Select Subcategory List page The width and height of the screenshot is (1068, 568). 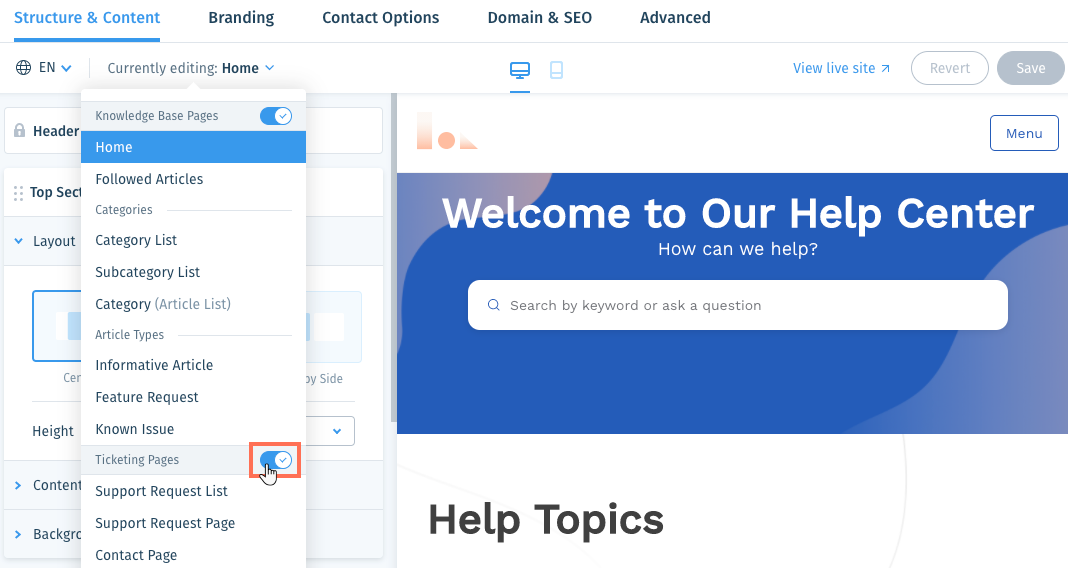[193, 272]
